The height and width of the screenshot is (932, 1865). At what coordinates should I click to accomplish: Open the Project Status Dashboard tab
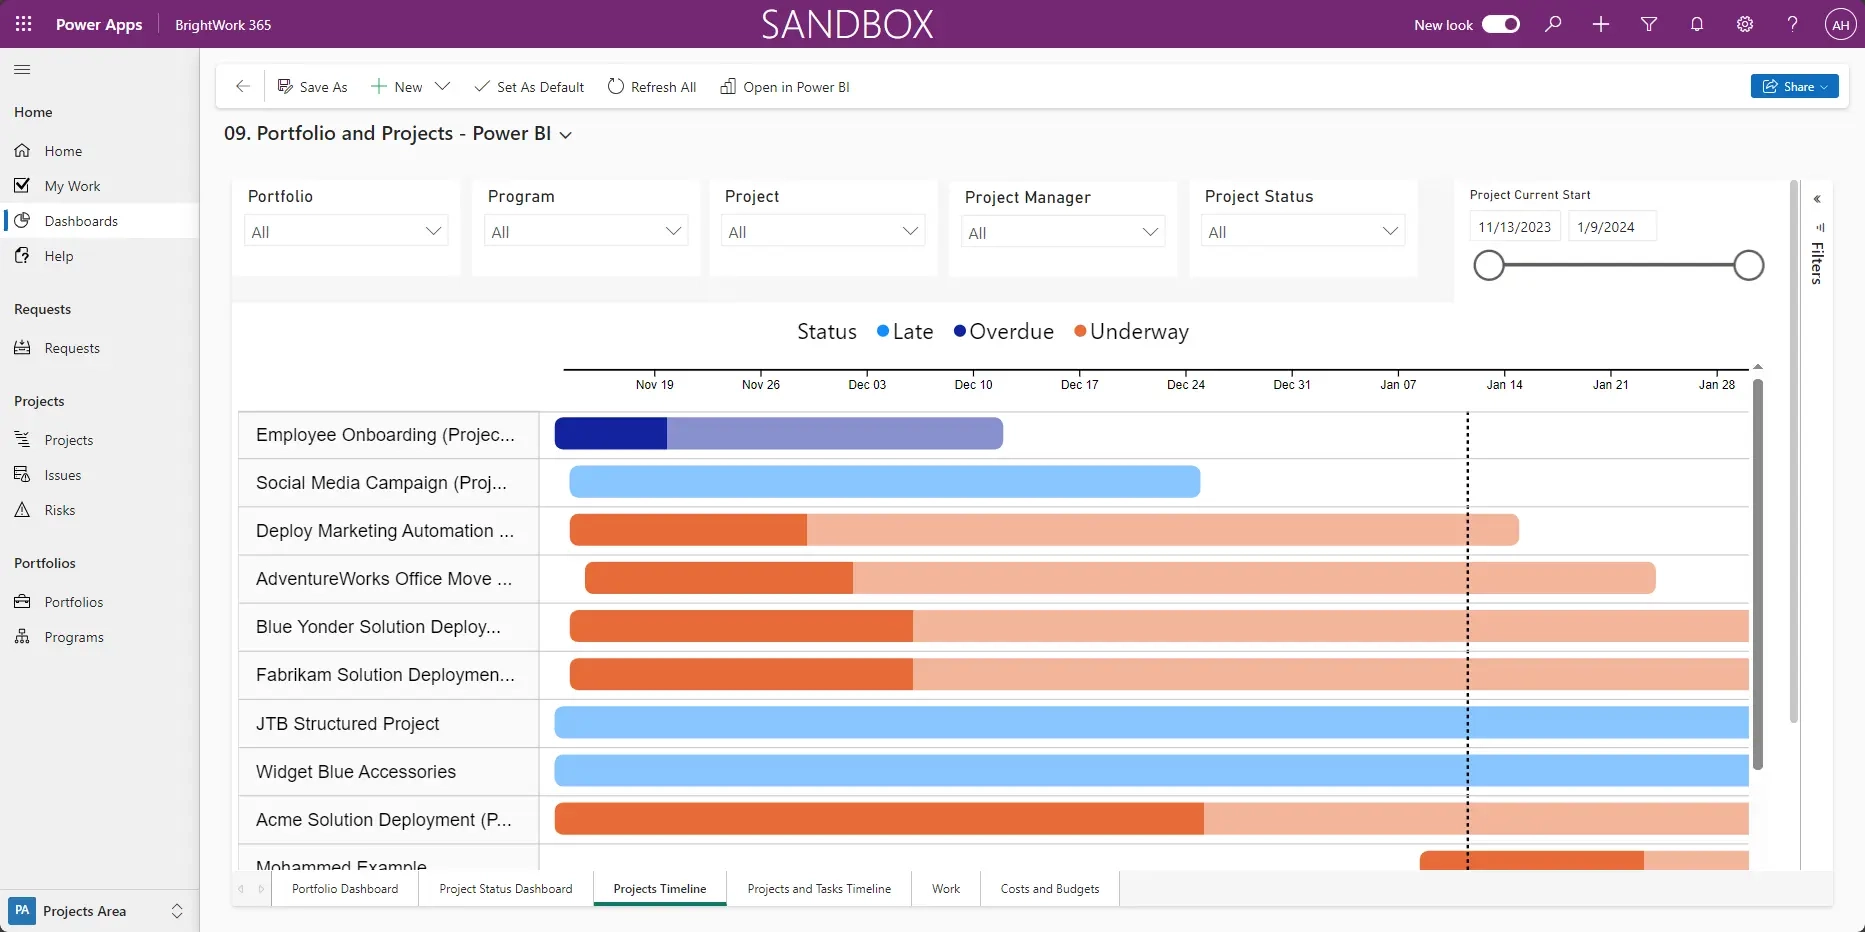point(505,888)
